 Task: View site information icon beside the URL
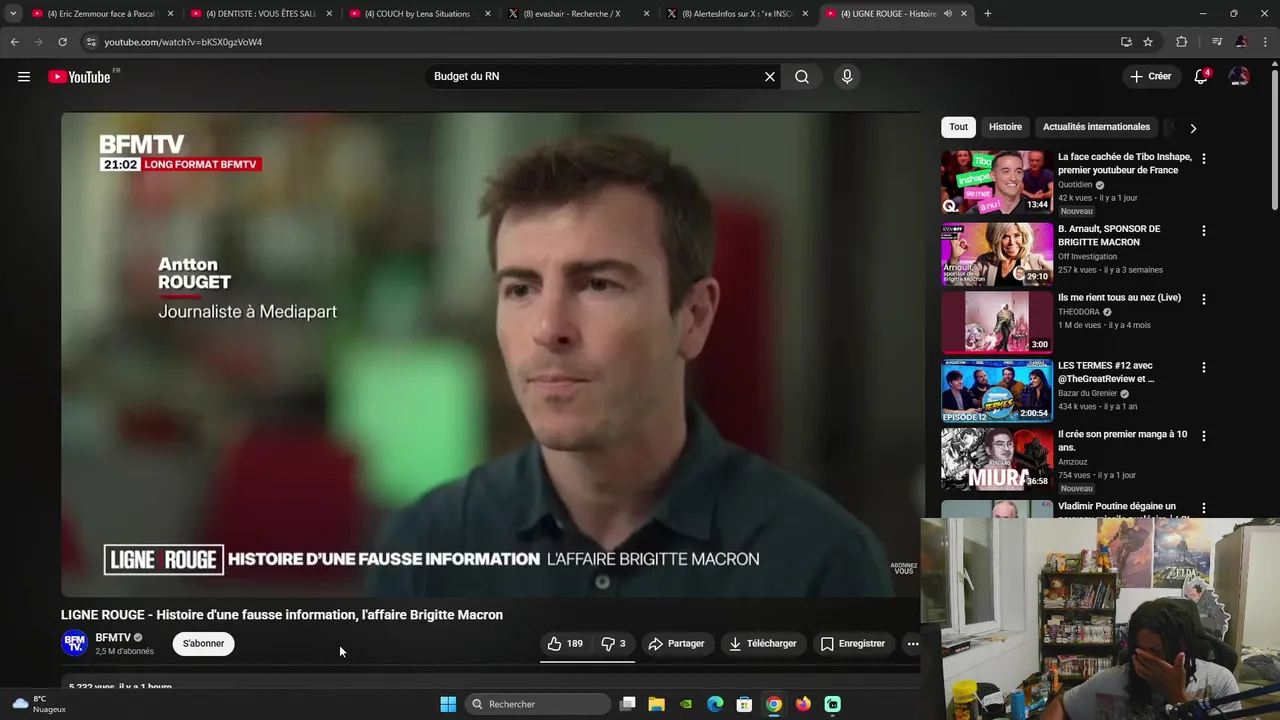pos(91,42)
